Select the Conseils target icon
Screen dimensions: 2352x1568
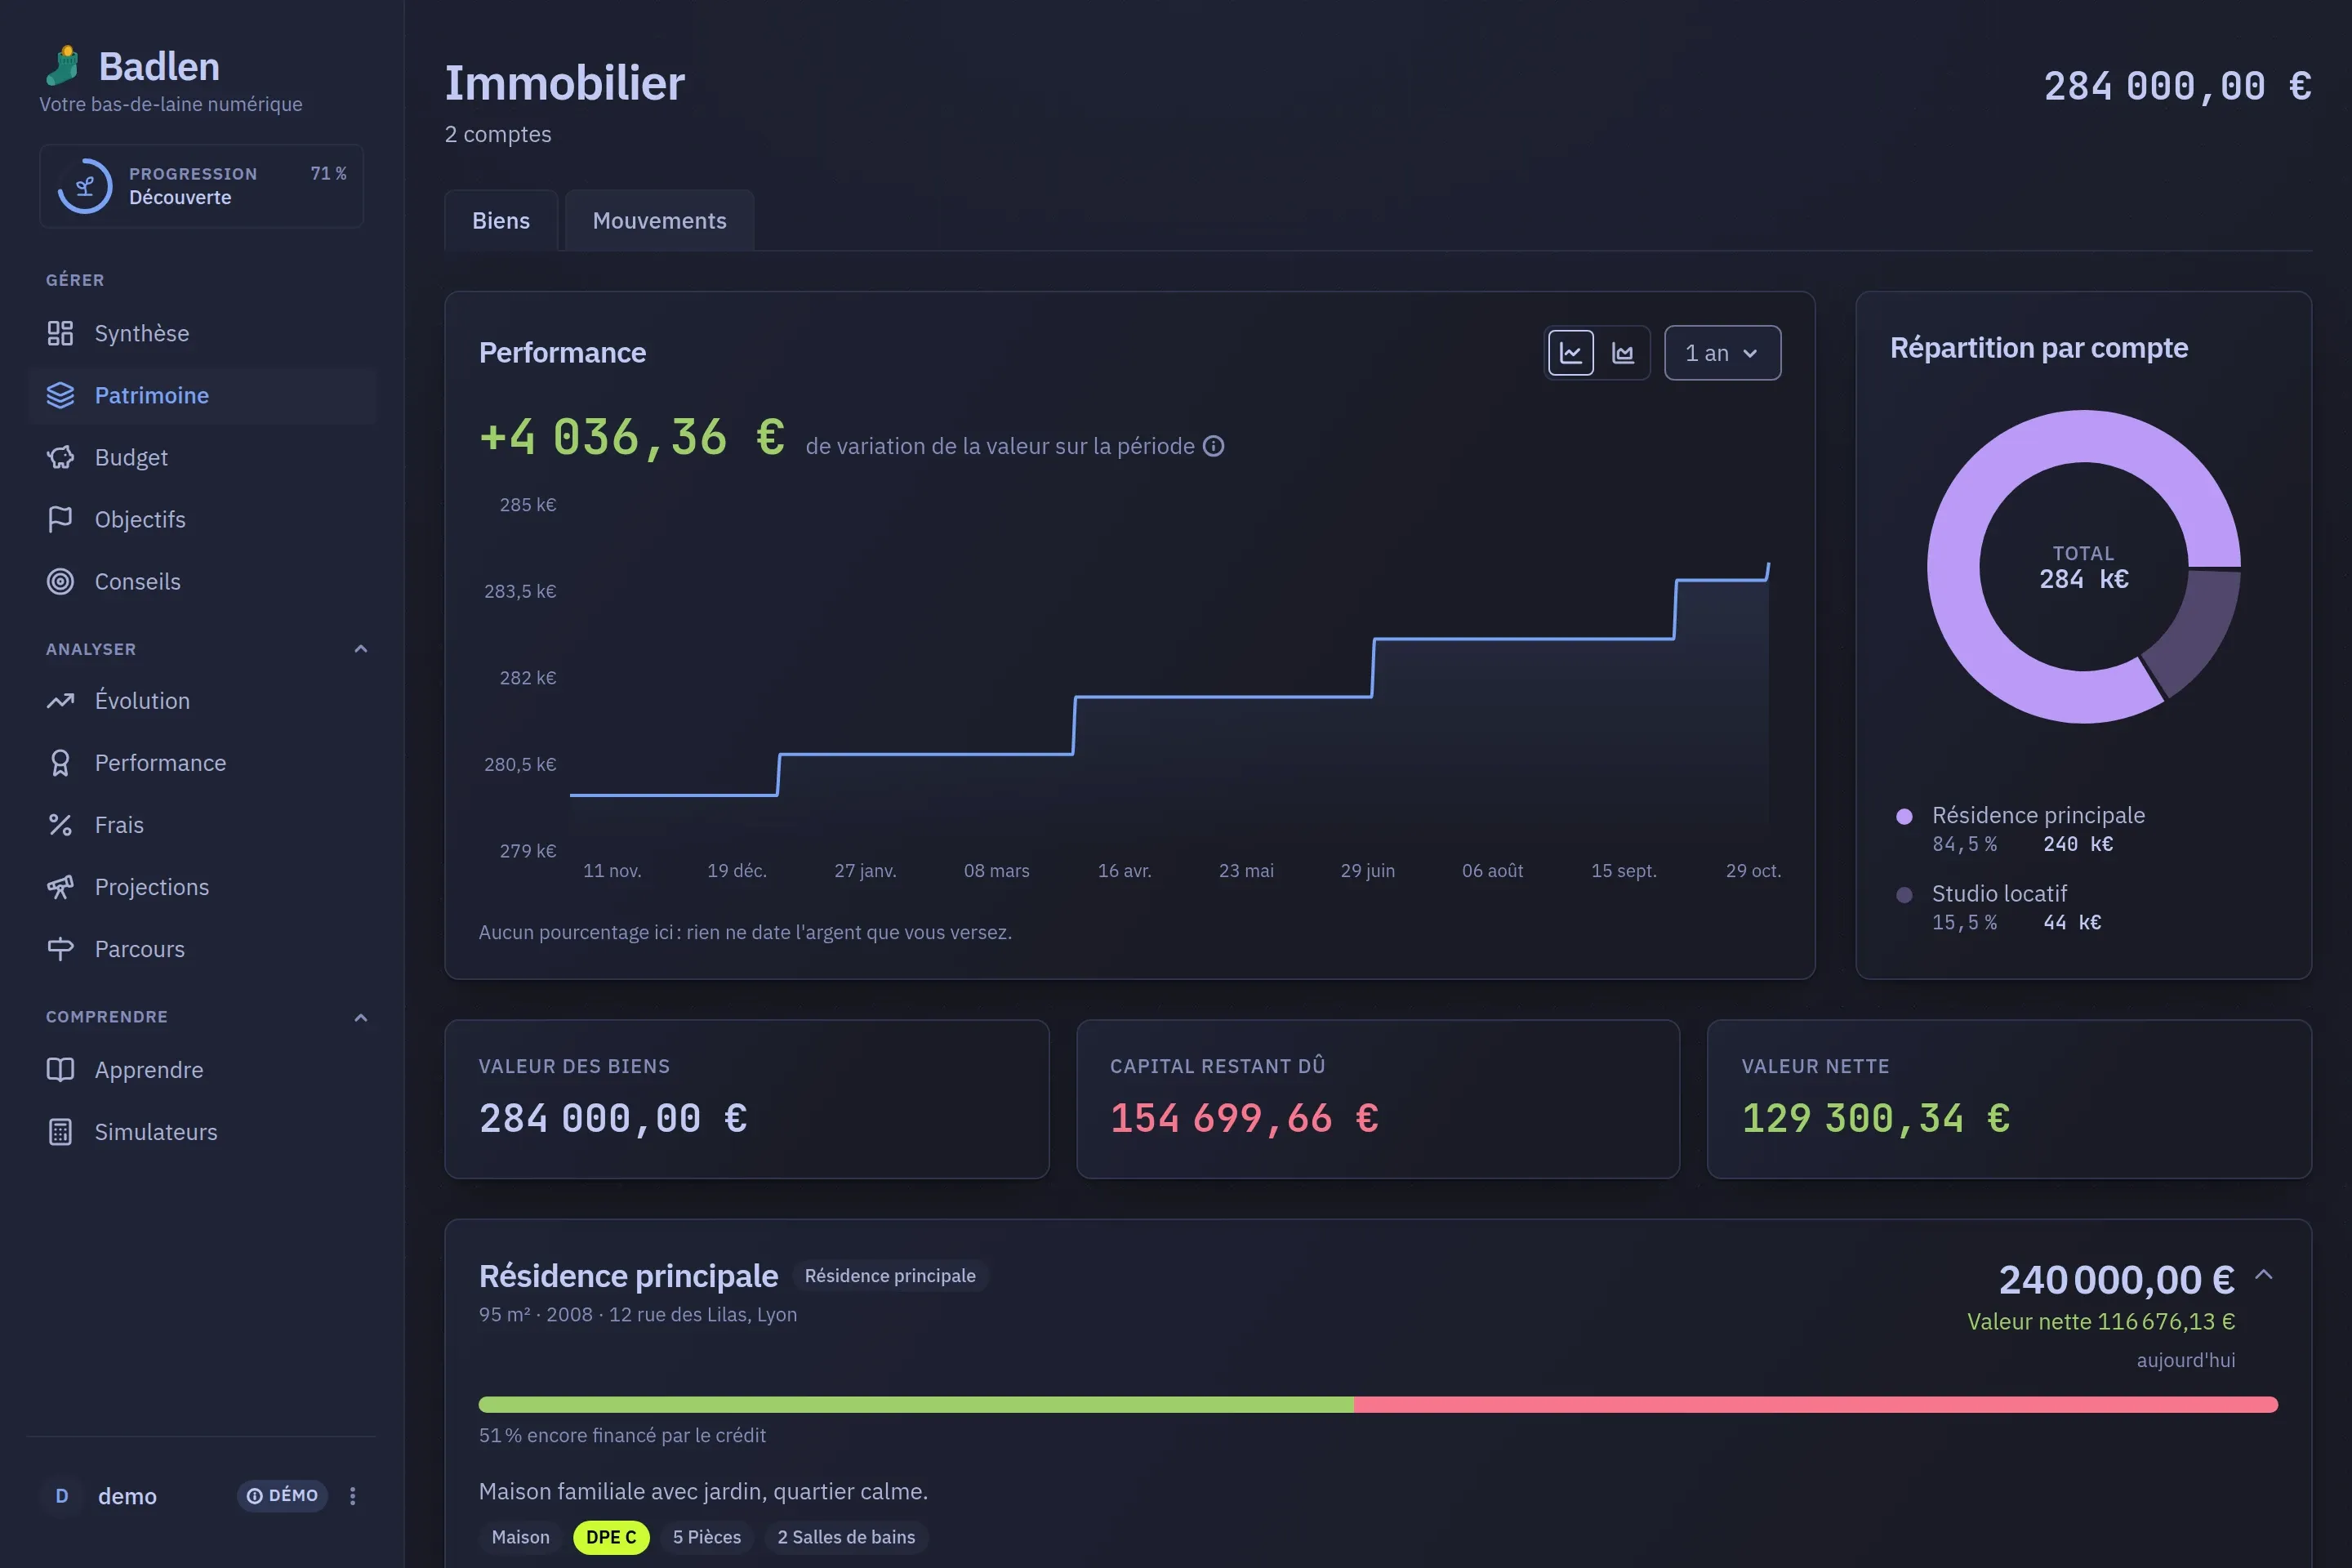(x=60, y=581)
